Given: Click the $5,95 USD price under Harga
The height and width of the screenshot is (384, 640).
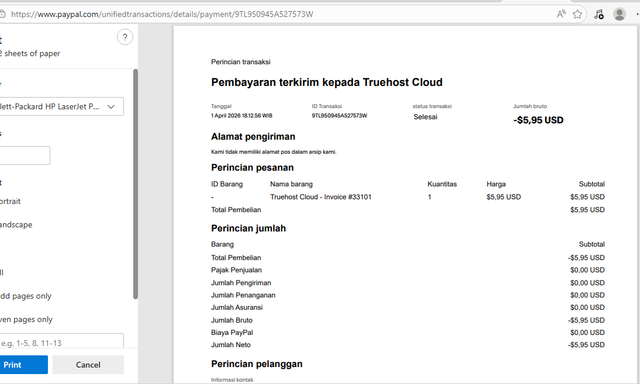Looking at the screenshot, I should (x=504, y=197).
